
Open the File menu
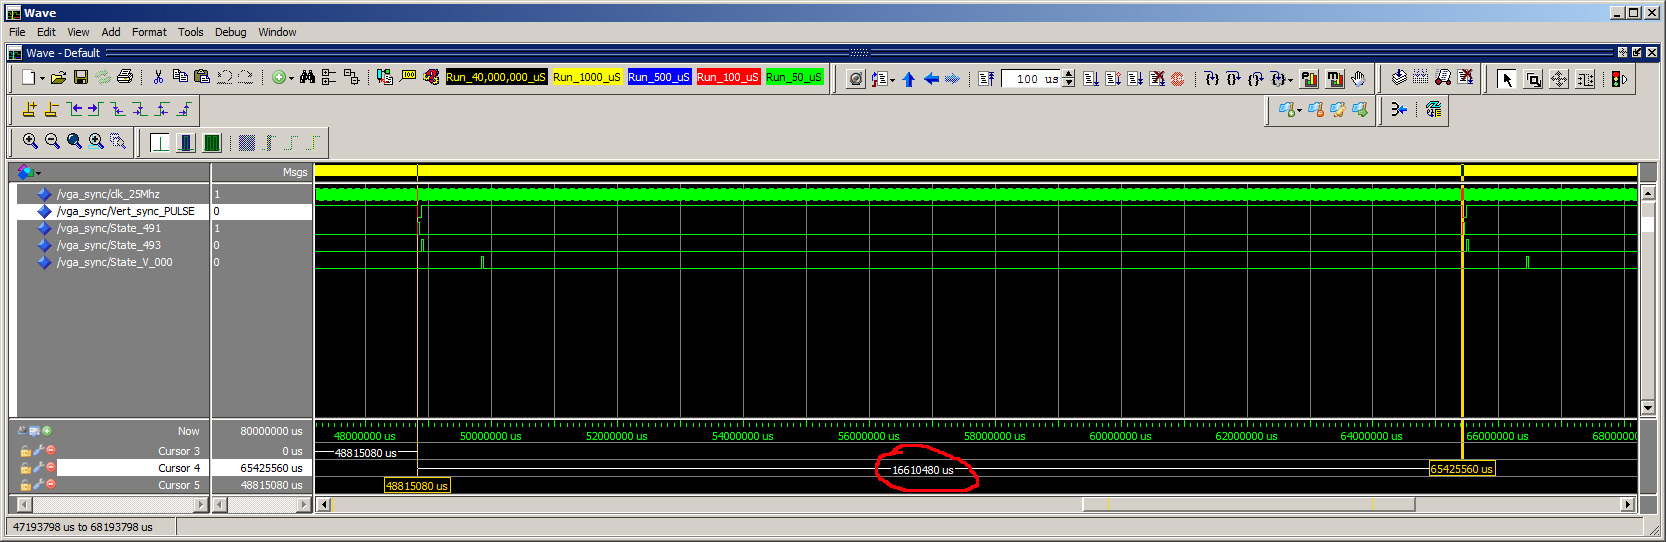point(17,32)
